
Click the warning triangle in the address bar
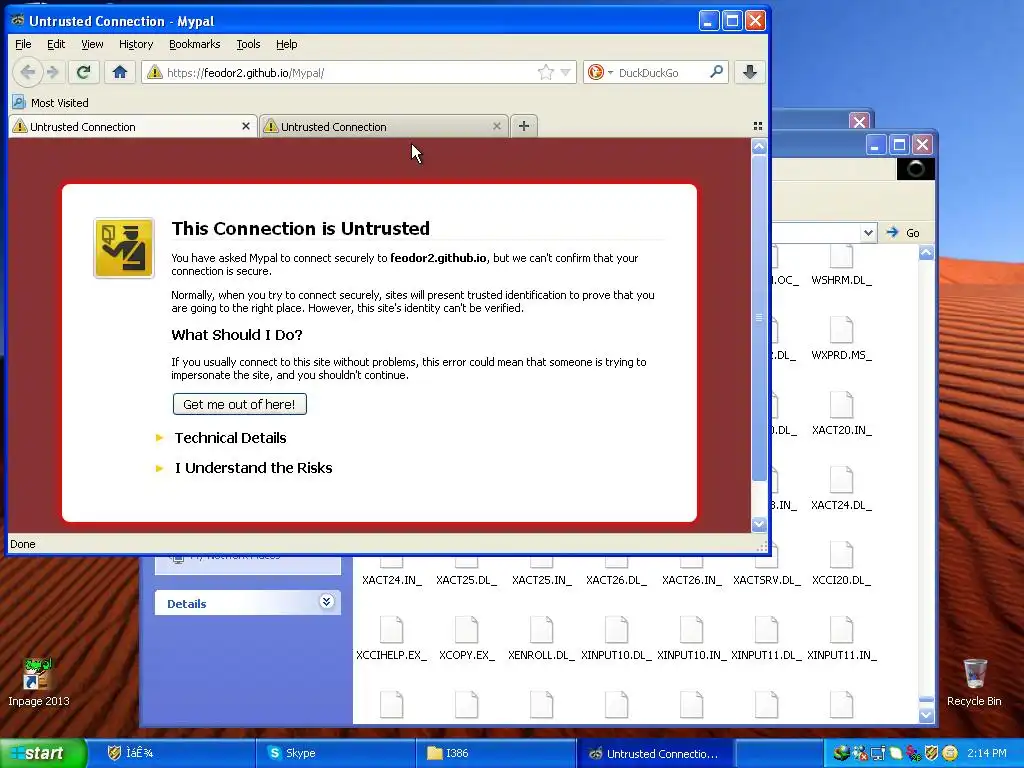[155, 72]
